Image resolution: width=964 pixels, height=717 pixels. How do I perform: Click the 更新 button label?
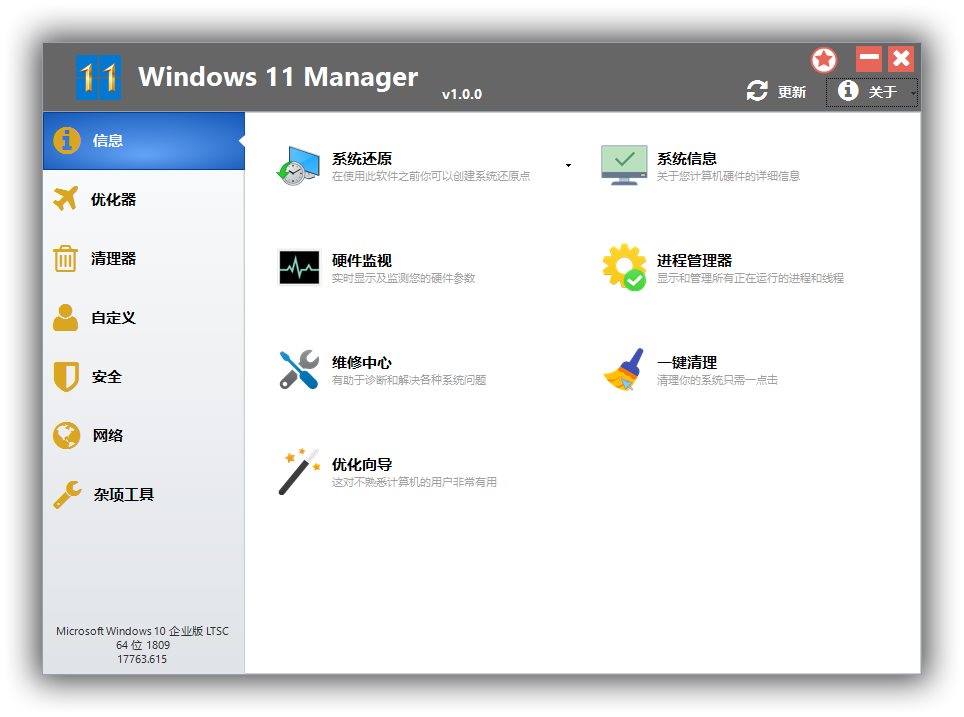(x=792, y=92)
